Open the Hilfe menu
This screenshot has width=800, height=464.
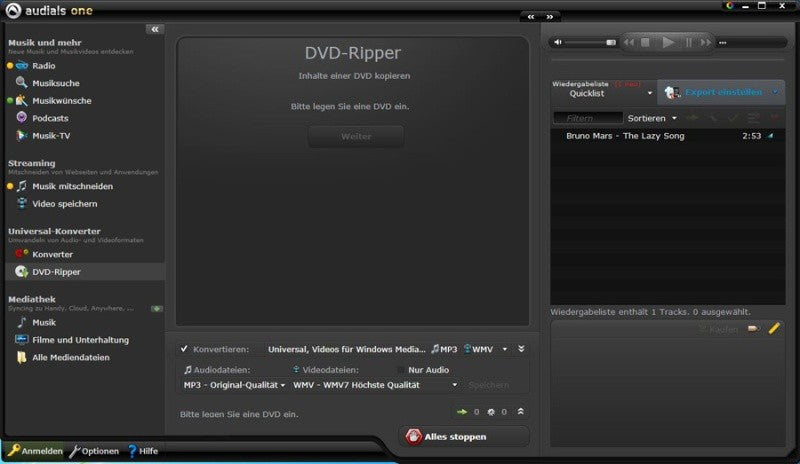[x=143, y=451]
